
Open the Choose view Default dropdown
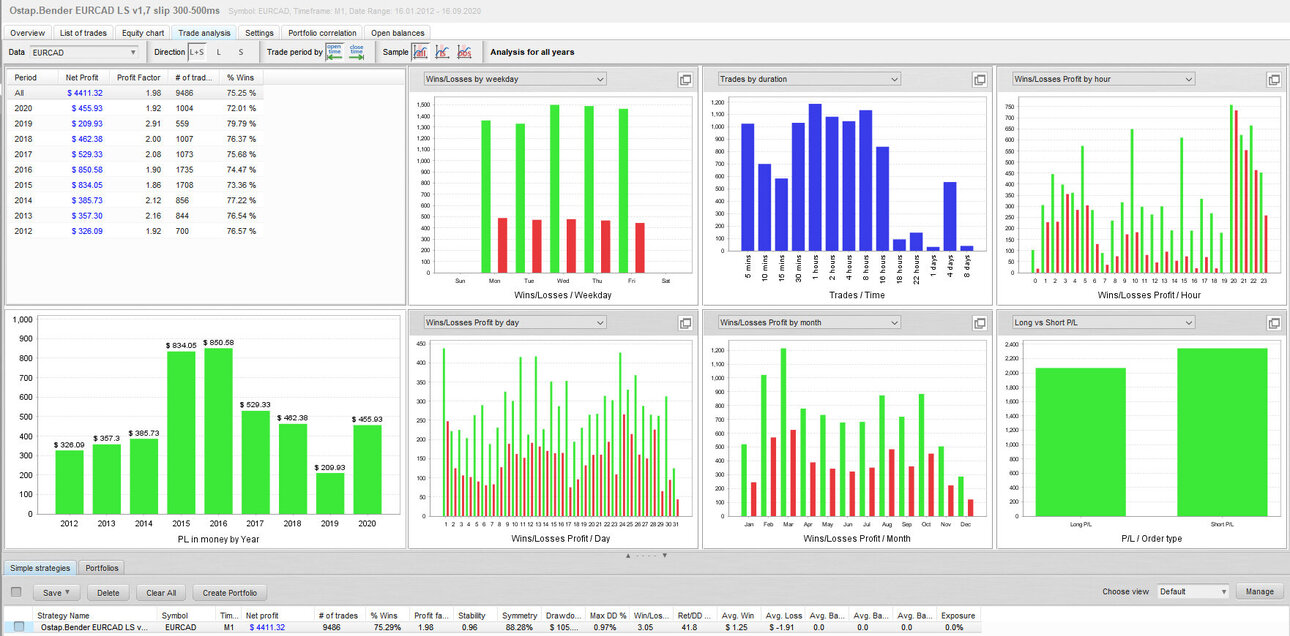point(1192,592)
